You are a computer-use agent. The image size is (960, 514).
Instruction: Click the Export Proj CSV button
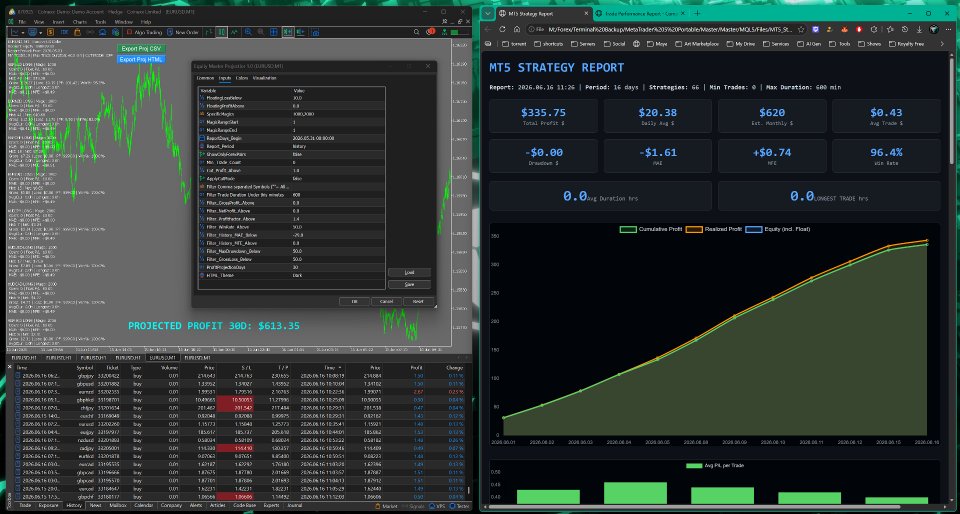click(141, 49)
